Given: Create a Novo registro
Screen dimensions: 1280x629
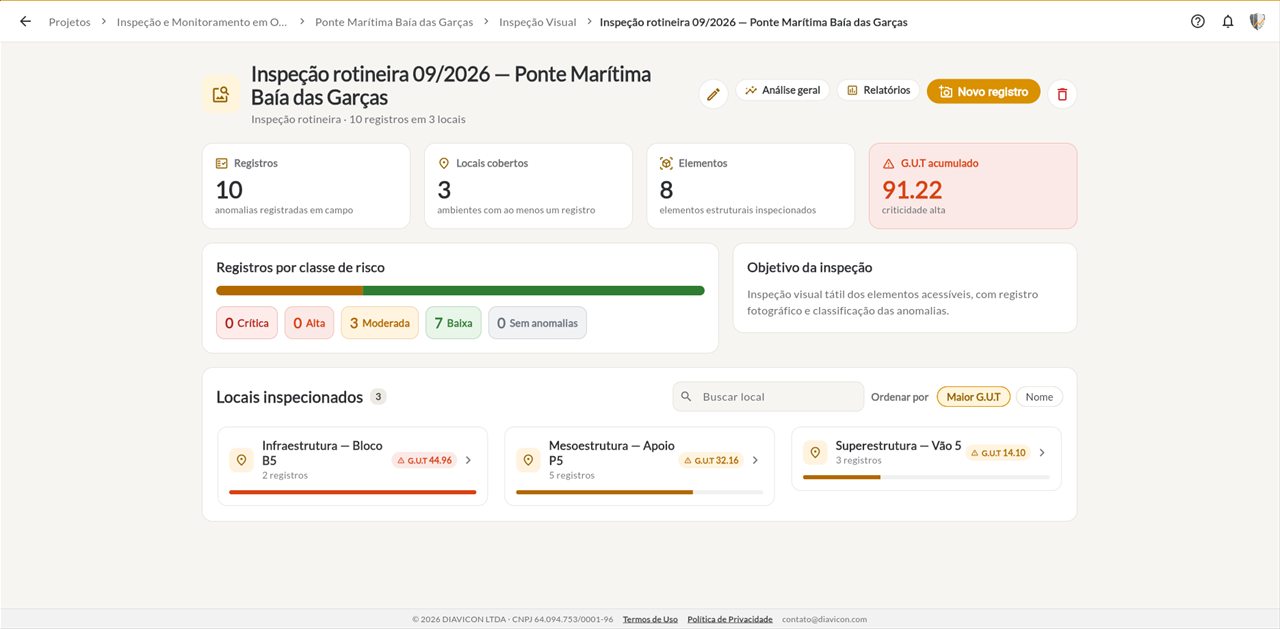Looking at the screenshot, I should tap(984, 91).
